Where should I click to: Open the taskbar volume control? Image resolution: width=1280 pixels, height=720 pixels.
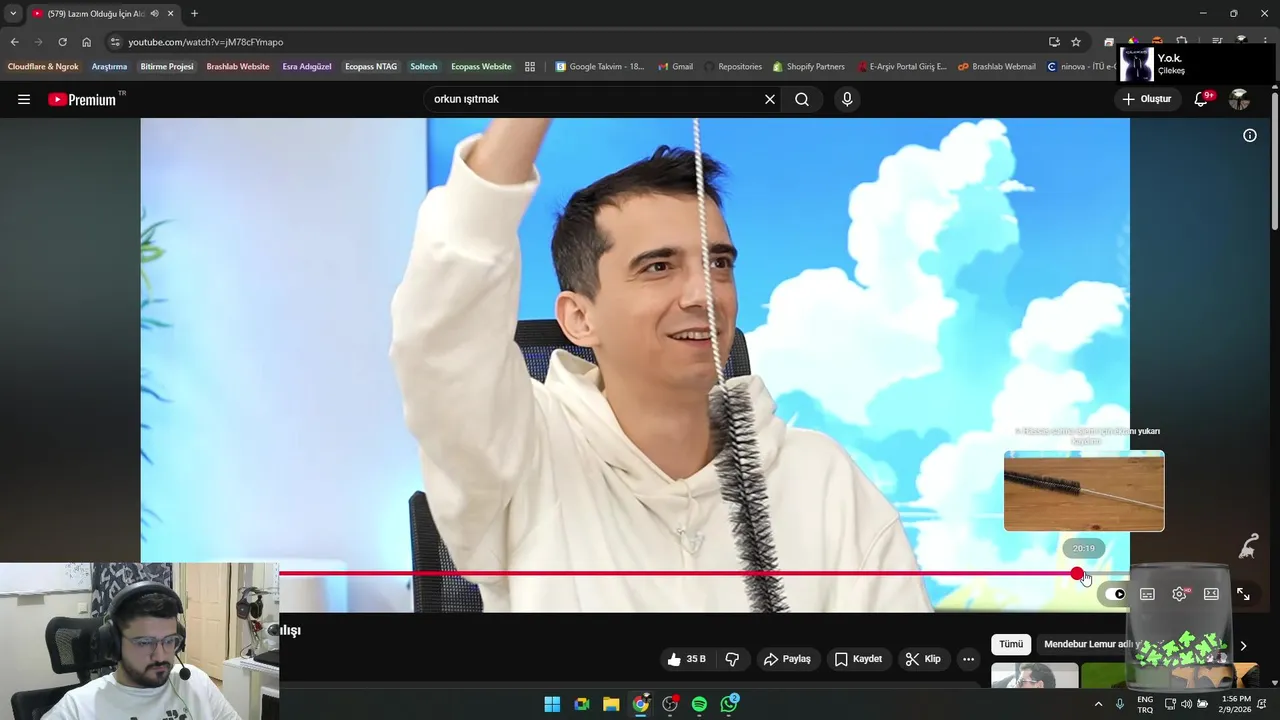1186,704
